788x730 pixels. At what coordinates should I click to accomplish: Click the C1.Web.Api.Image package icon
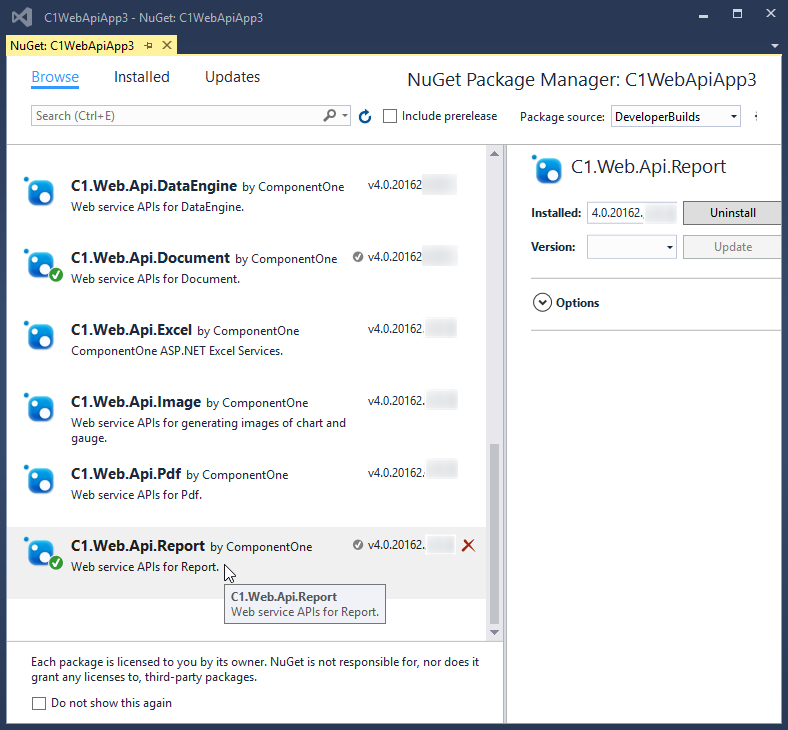click(40, 408)
